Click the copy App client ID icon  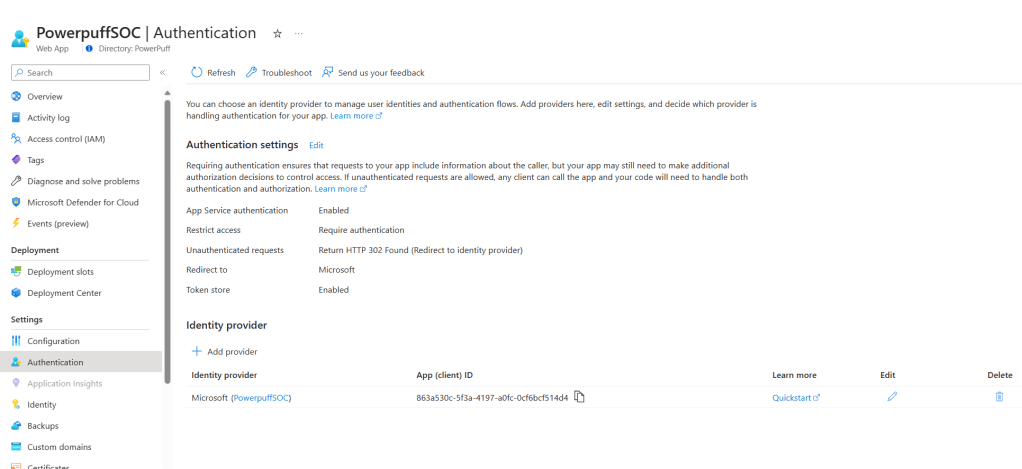point(579,397)
